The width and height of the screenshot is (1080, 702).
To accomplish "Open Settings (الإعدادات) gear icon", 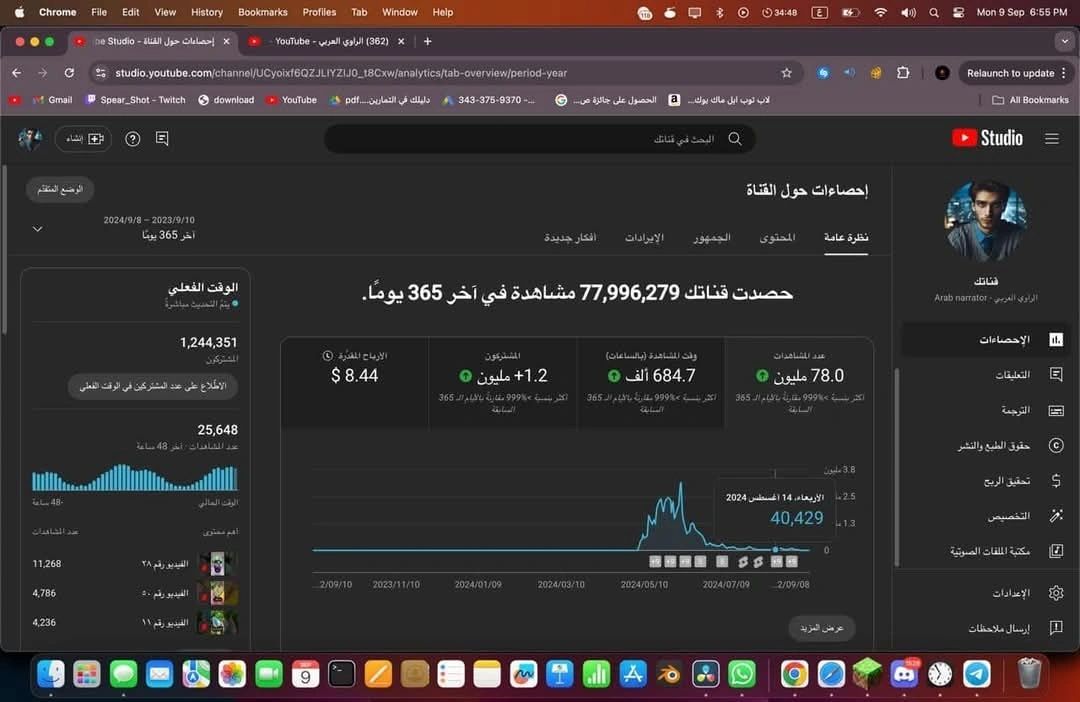I will [x=1055, y=593].
